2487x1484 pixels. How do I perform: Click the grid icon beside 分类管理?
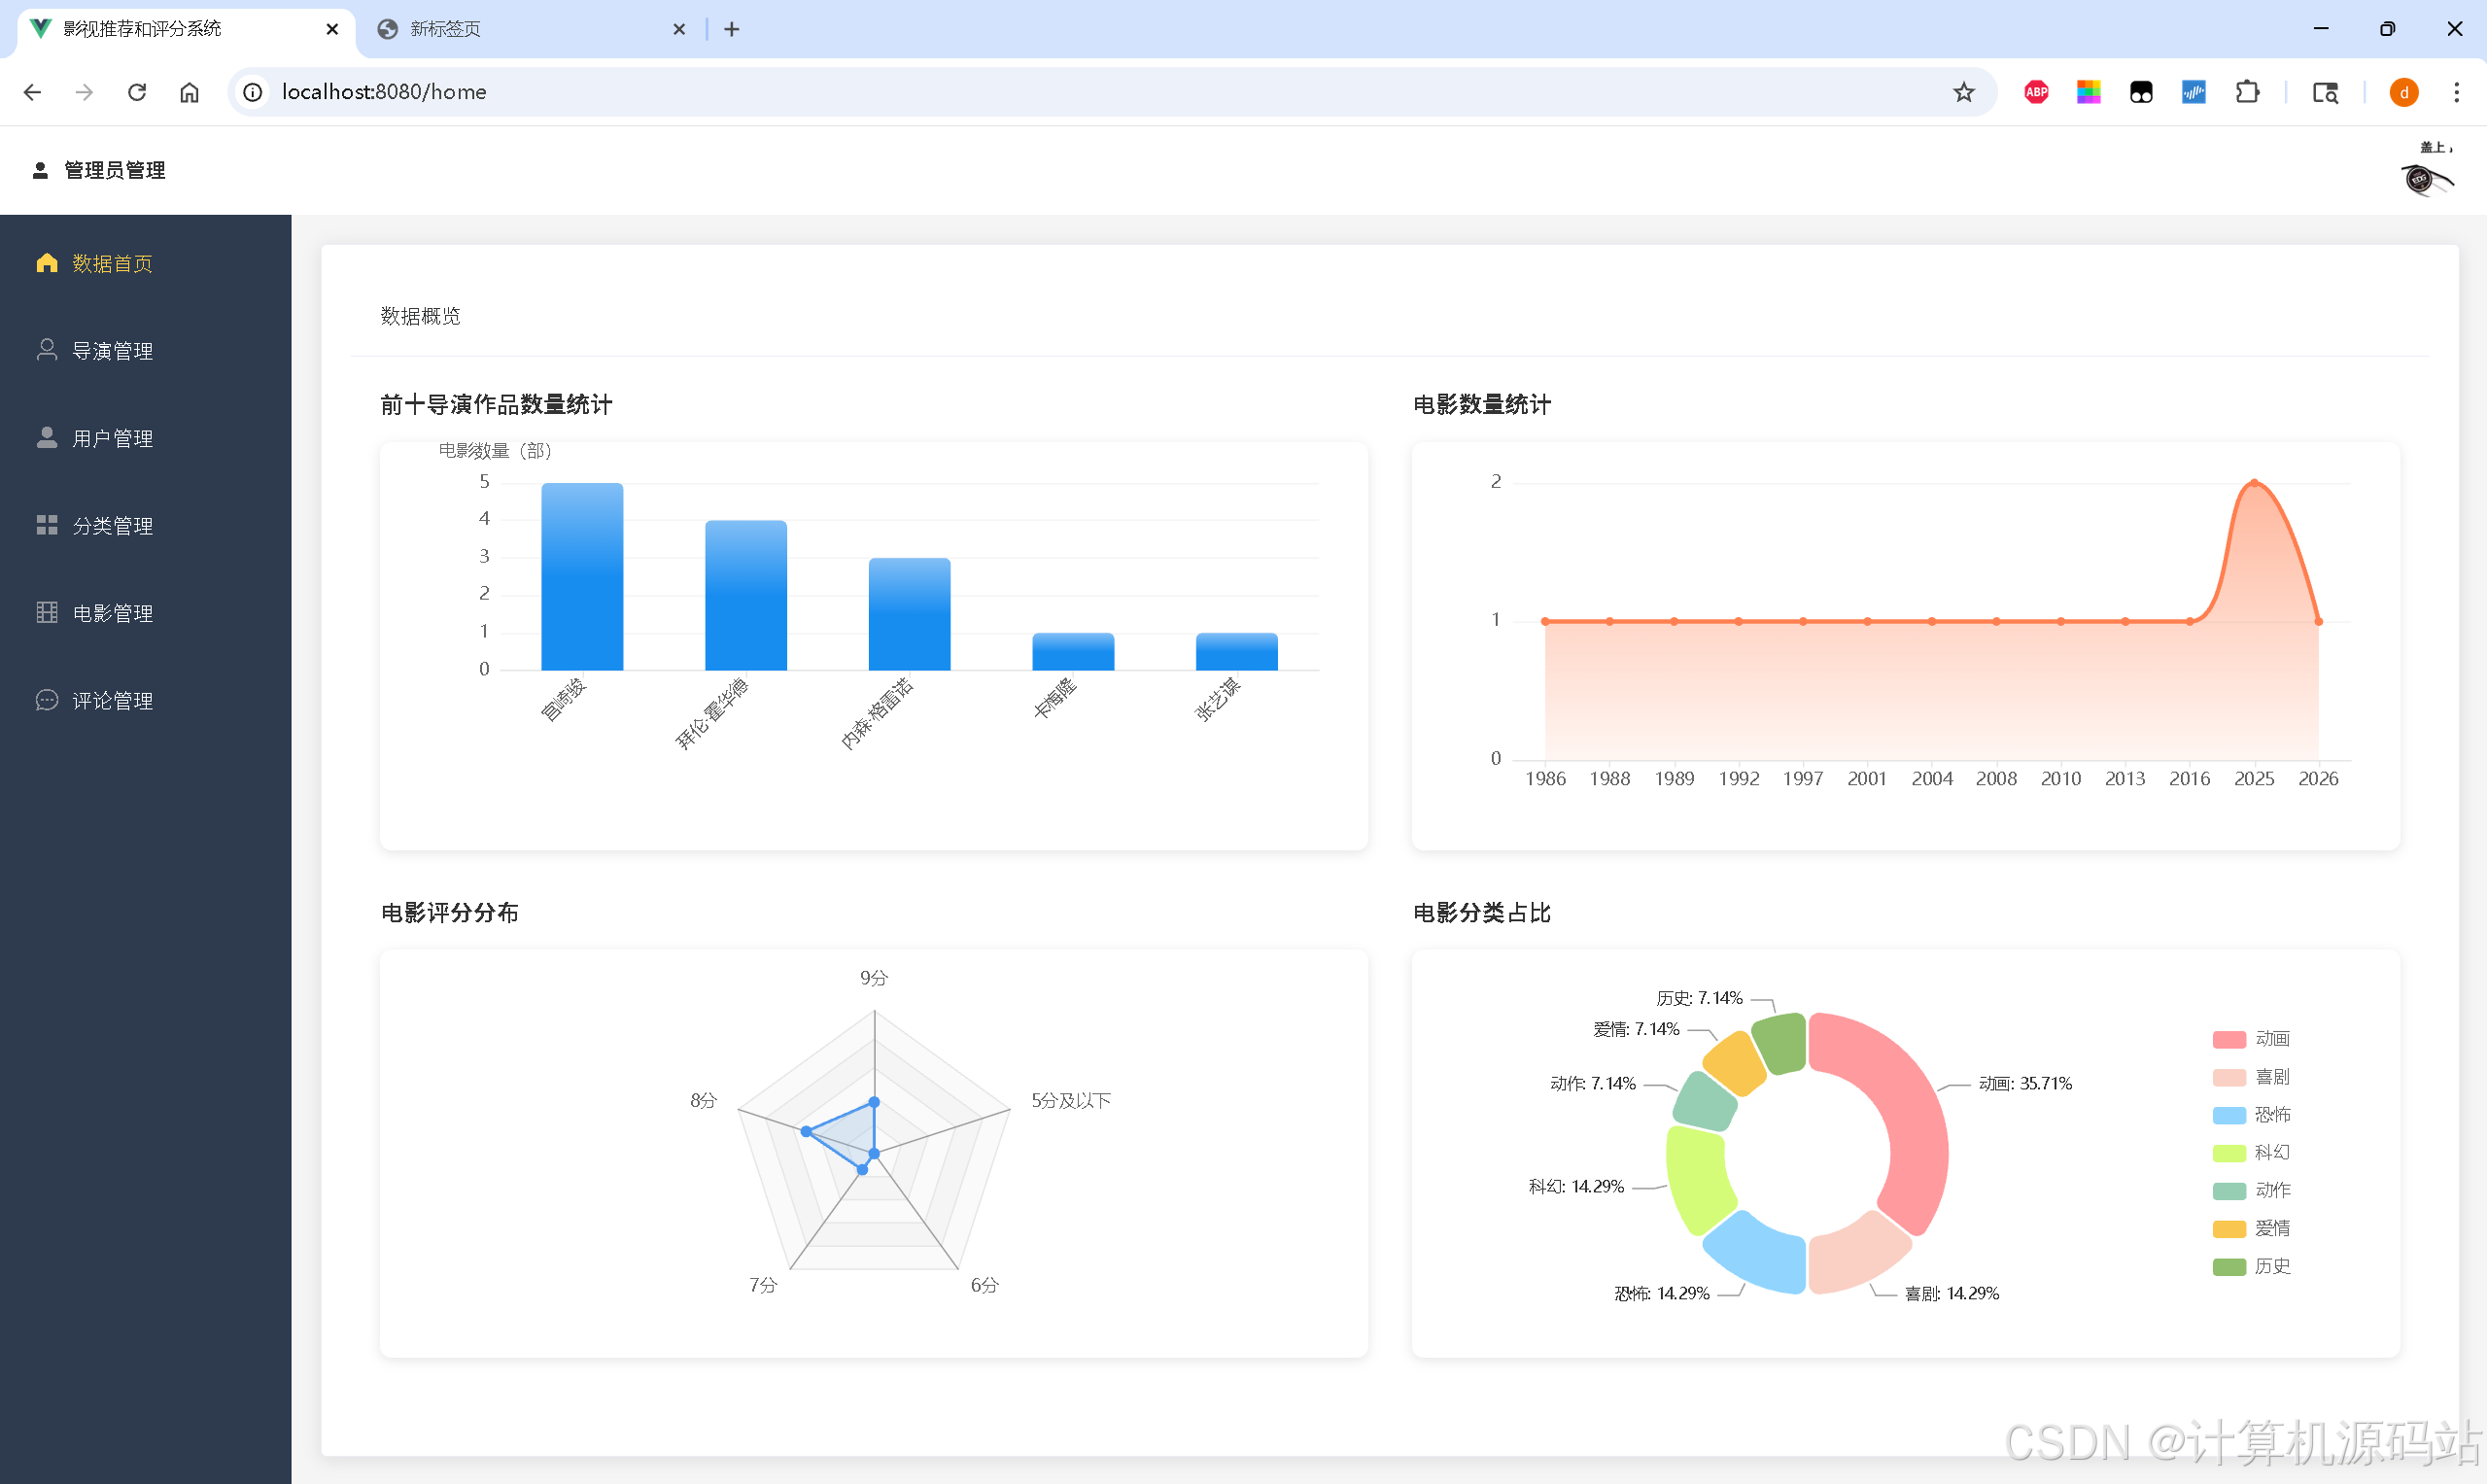tap(46, 525)
